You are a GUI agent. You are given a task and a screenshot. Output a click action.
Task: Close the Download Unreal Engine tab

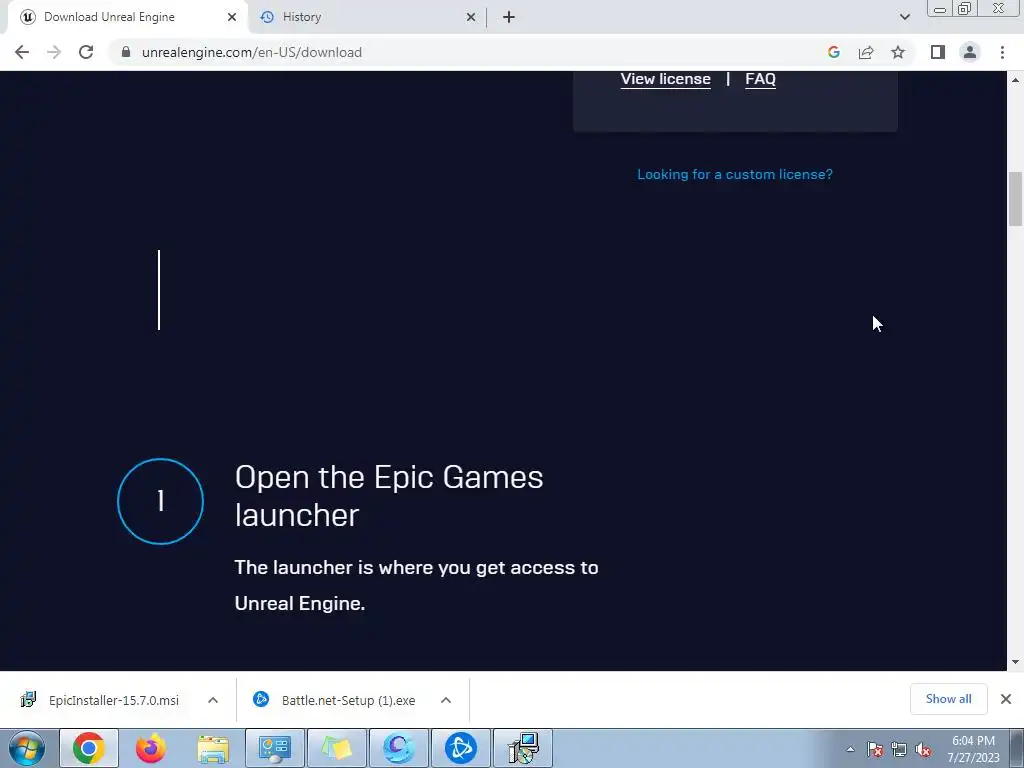tap(232, 17)
